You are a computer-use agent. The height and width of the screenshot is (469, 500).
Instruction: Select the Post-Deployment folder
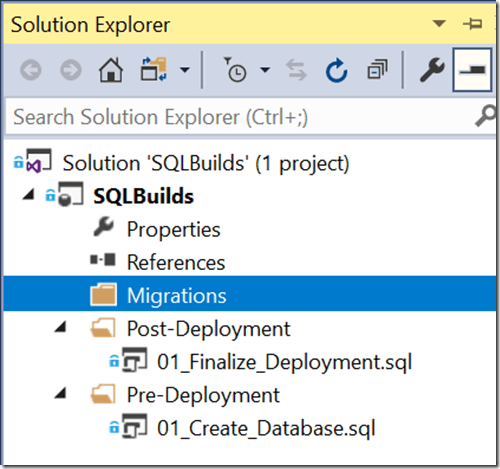(x=209, y=329)
